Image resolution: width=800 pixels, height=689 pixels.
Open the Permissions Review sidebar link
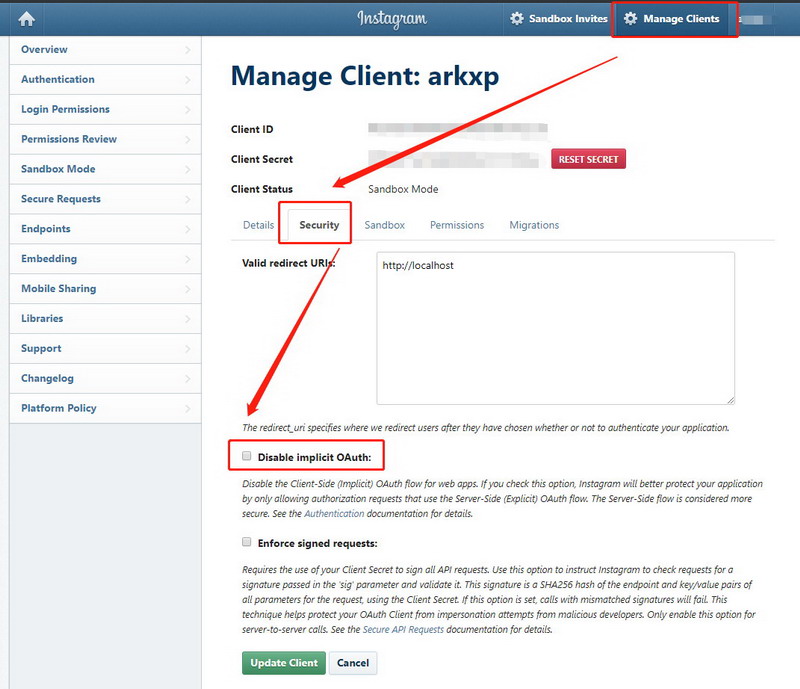106,139
